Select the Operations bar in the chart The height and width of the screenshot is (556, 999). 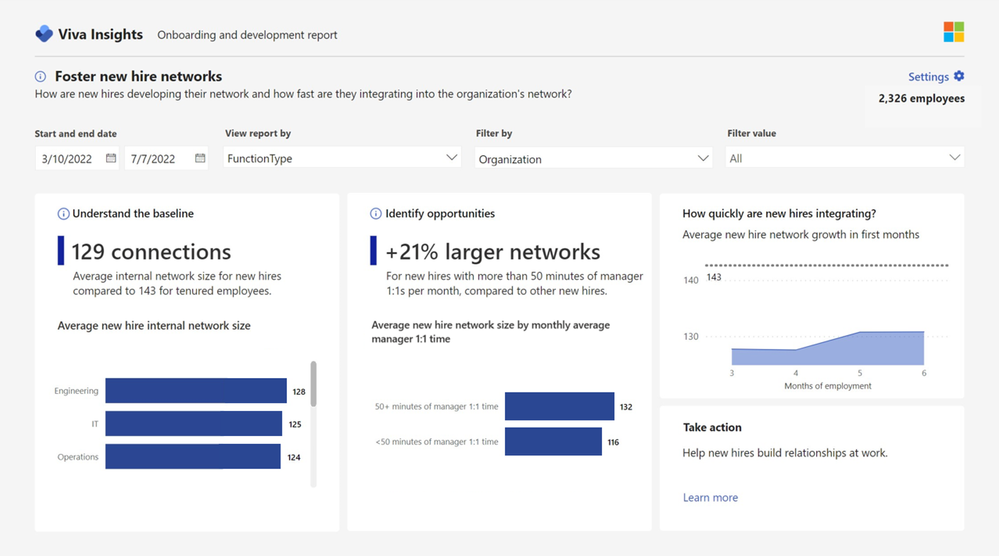[193, 457]
